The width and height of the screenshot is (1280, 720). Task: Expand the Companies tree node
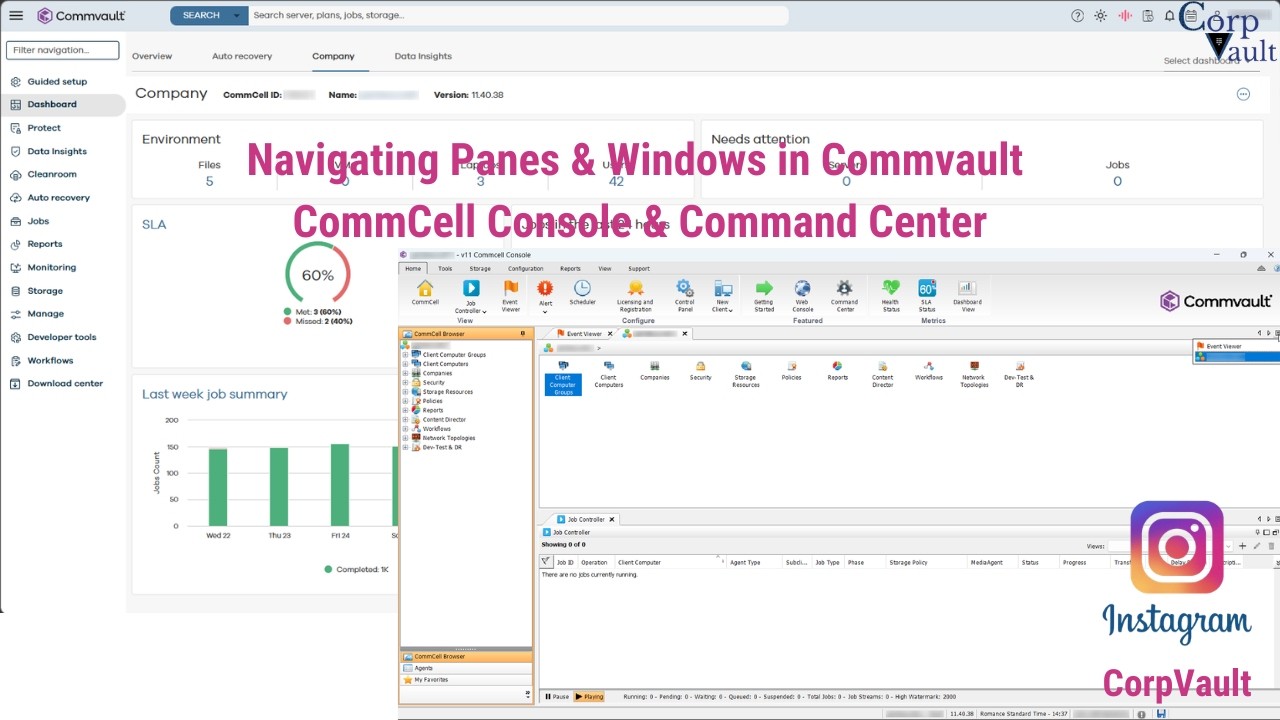[405, 373]
